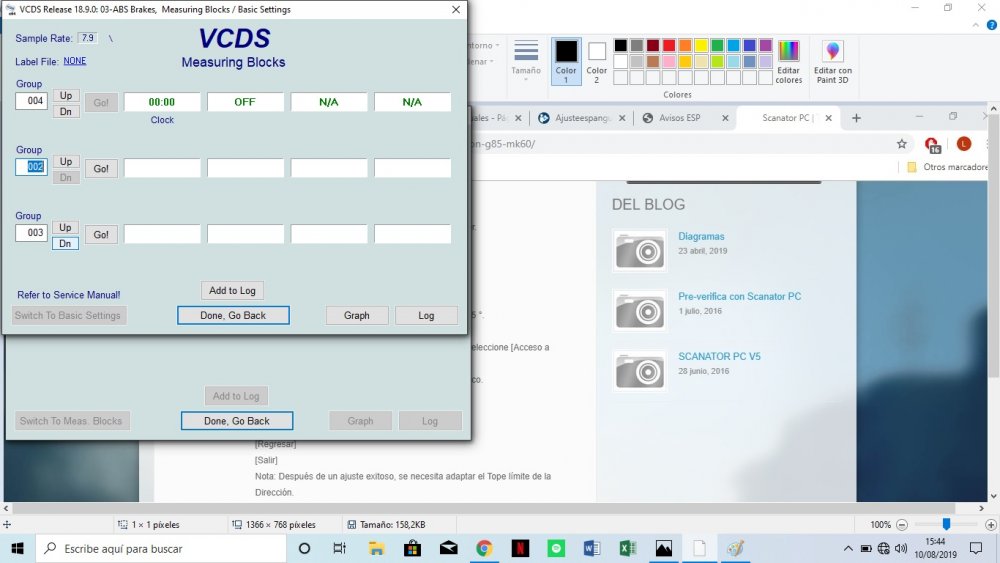Open File Explorer from taskbar

376,548
